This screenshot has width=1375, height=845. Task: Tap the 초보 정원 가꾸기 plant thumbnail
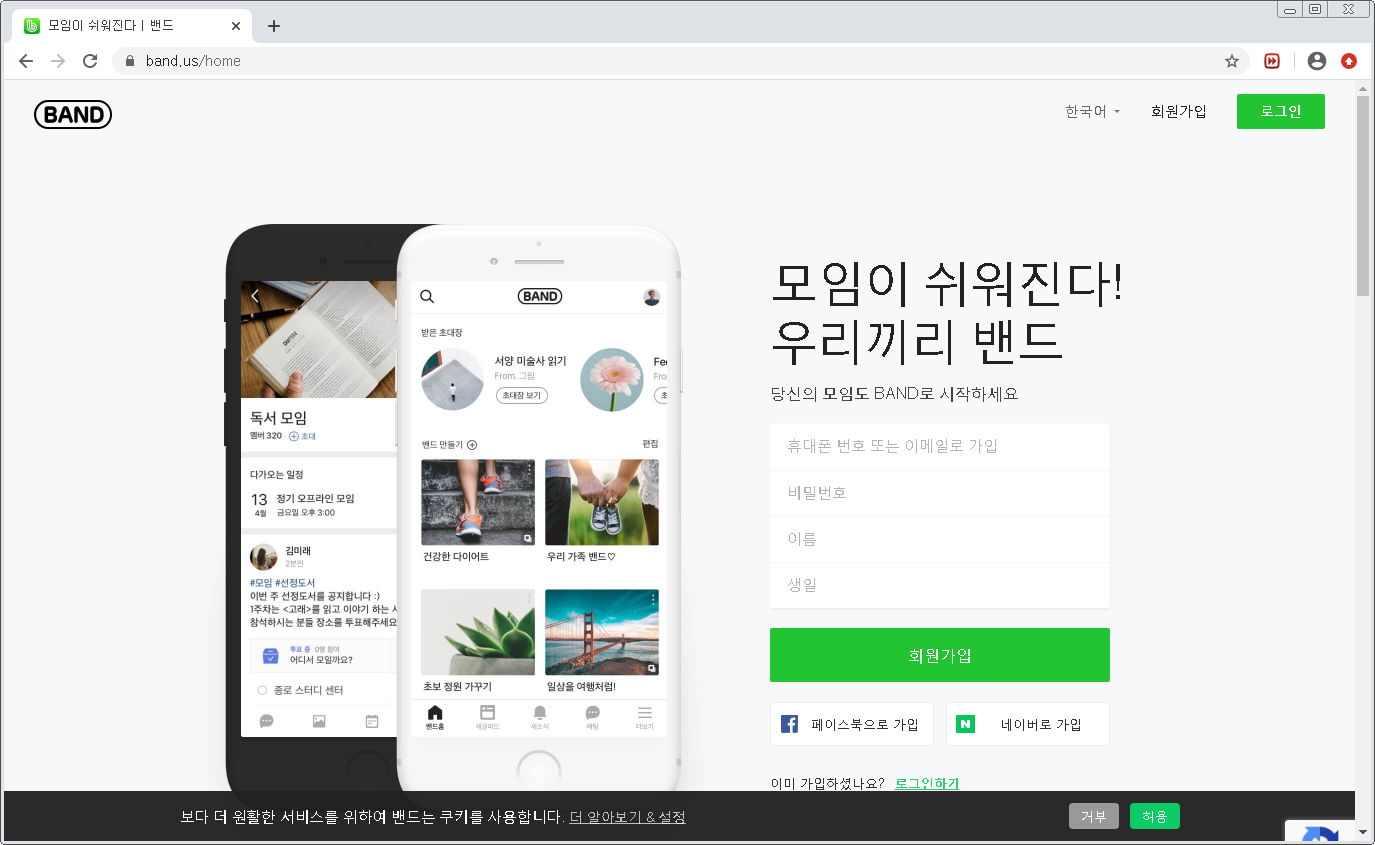point(478,632)
